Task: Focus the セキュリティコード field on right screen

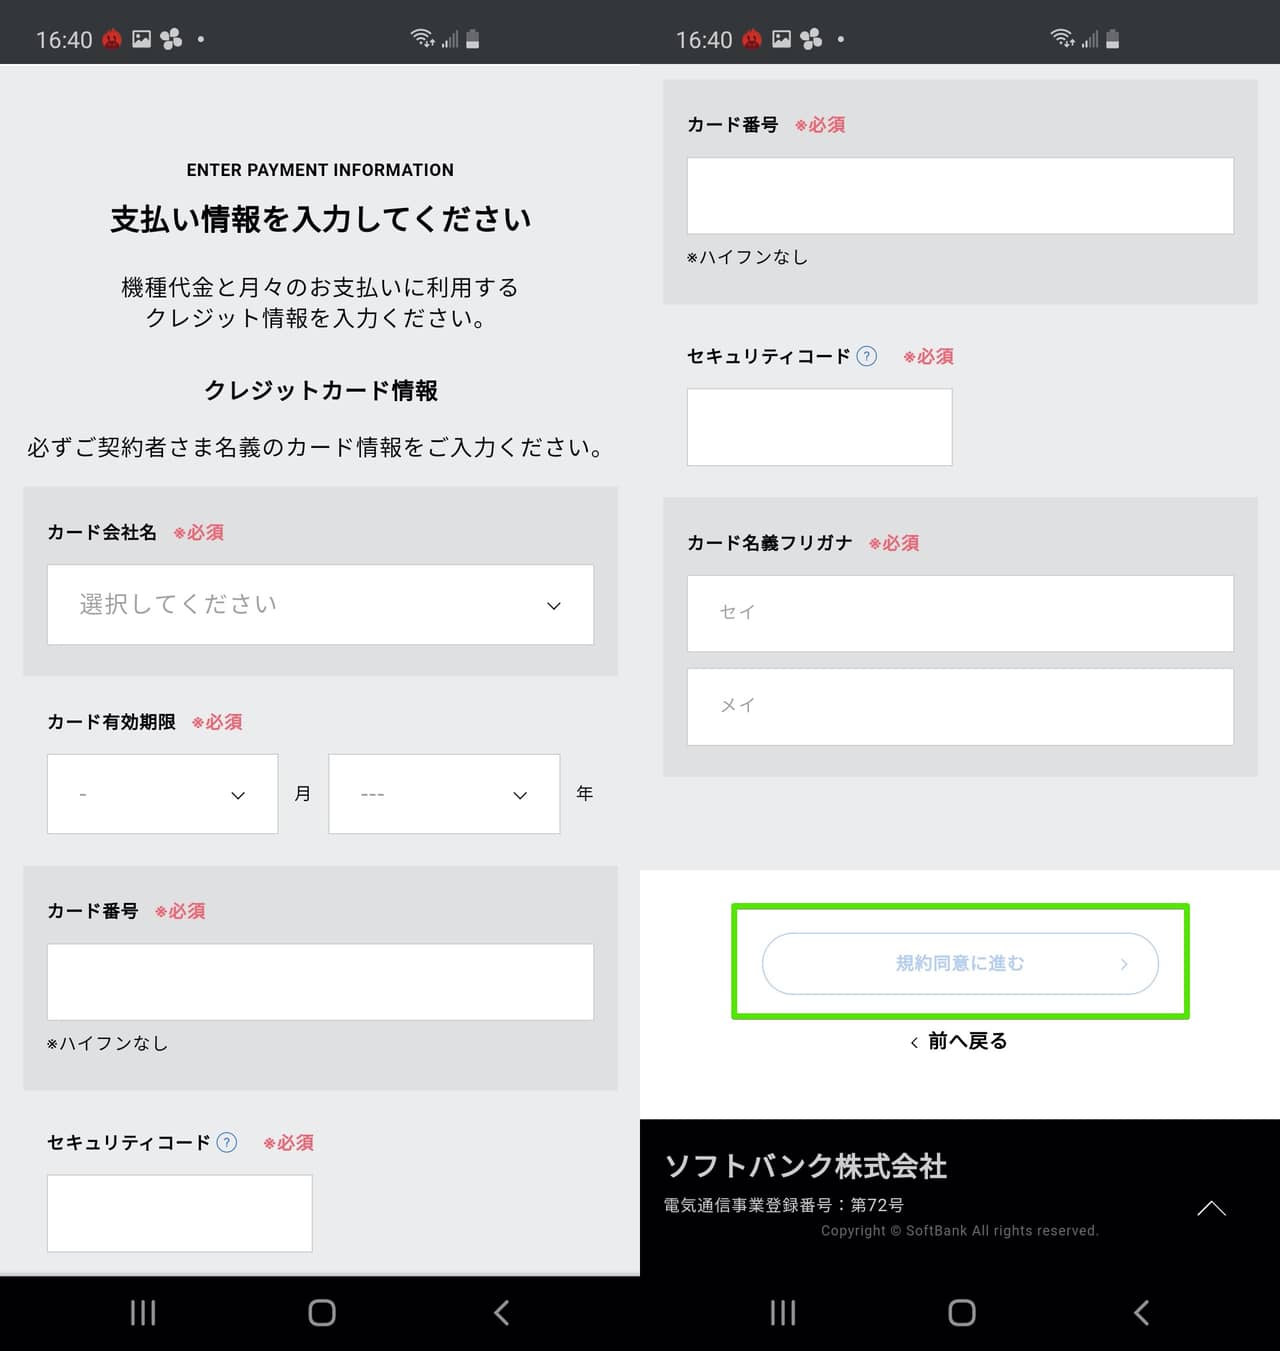Action: [819, 427]
